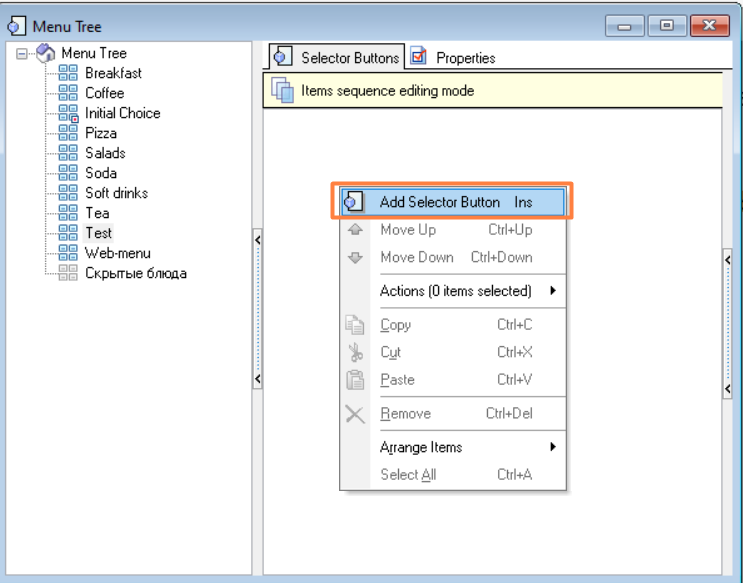Select the Soft drinks tree item
Image resolution: width=743 pixels, height=583 pixels.
click(x=116, y=193)
